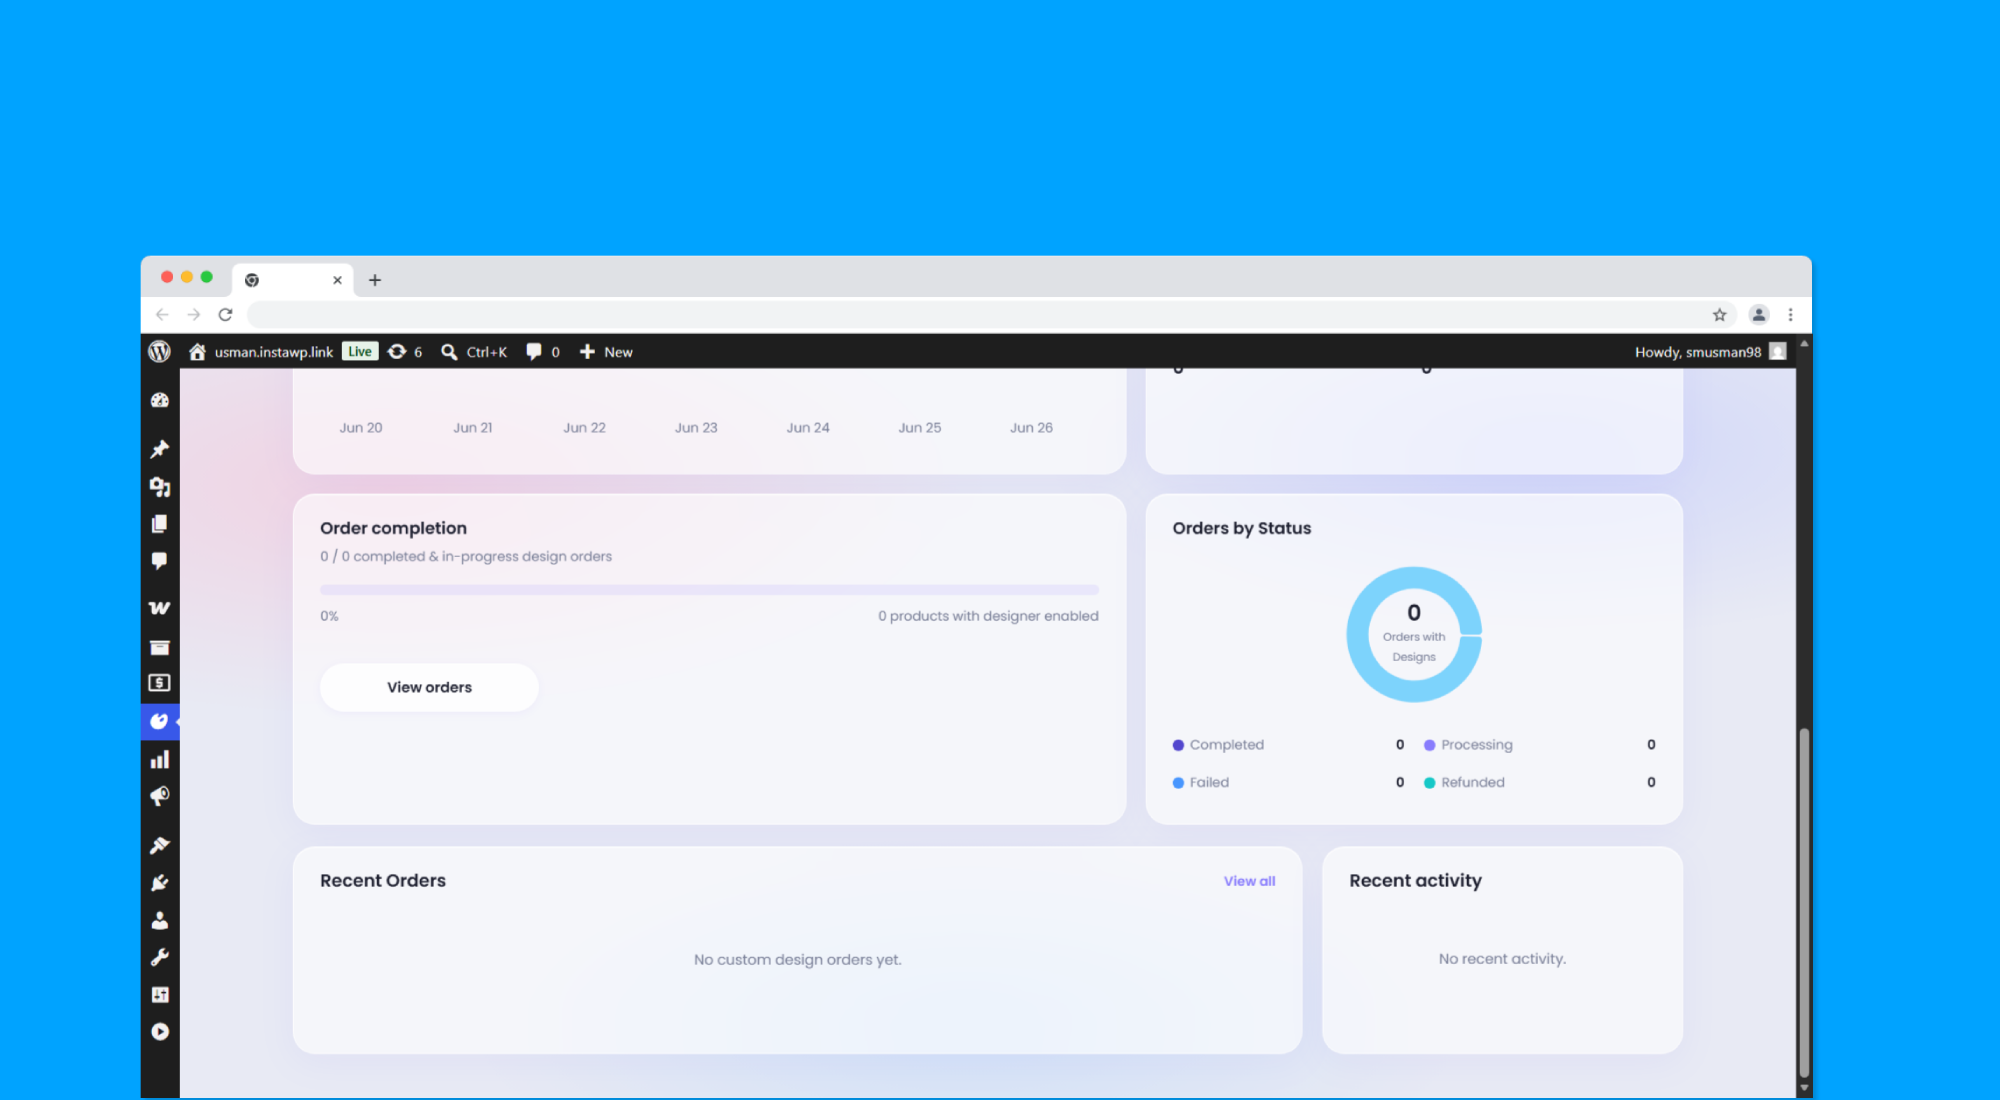Click the View orders button
Image resolution: width=2000 pixels, height=1100 pixels.
(429, 687)
